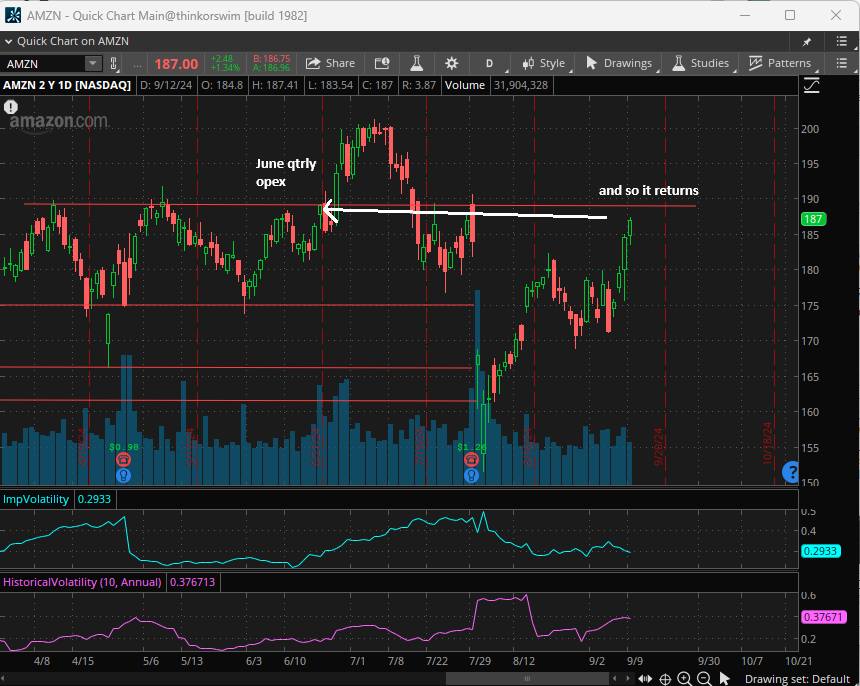Click the 0.376713 HistoricalVolatility value

tap(193, 582)
